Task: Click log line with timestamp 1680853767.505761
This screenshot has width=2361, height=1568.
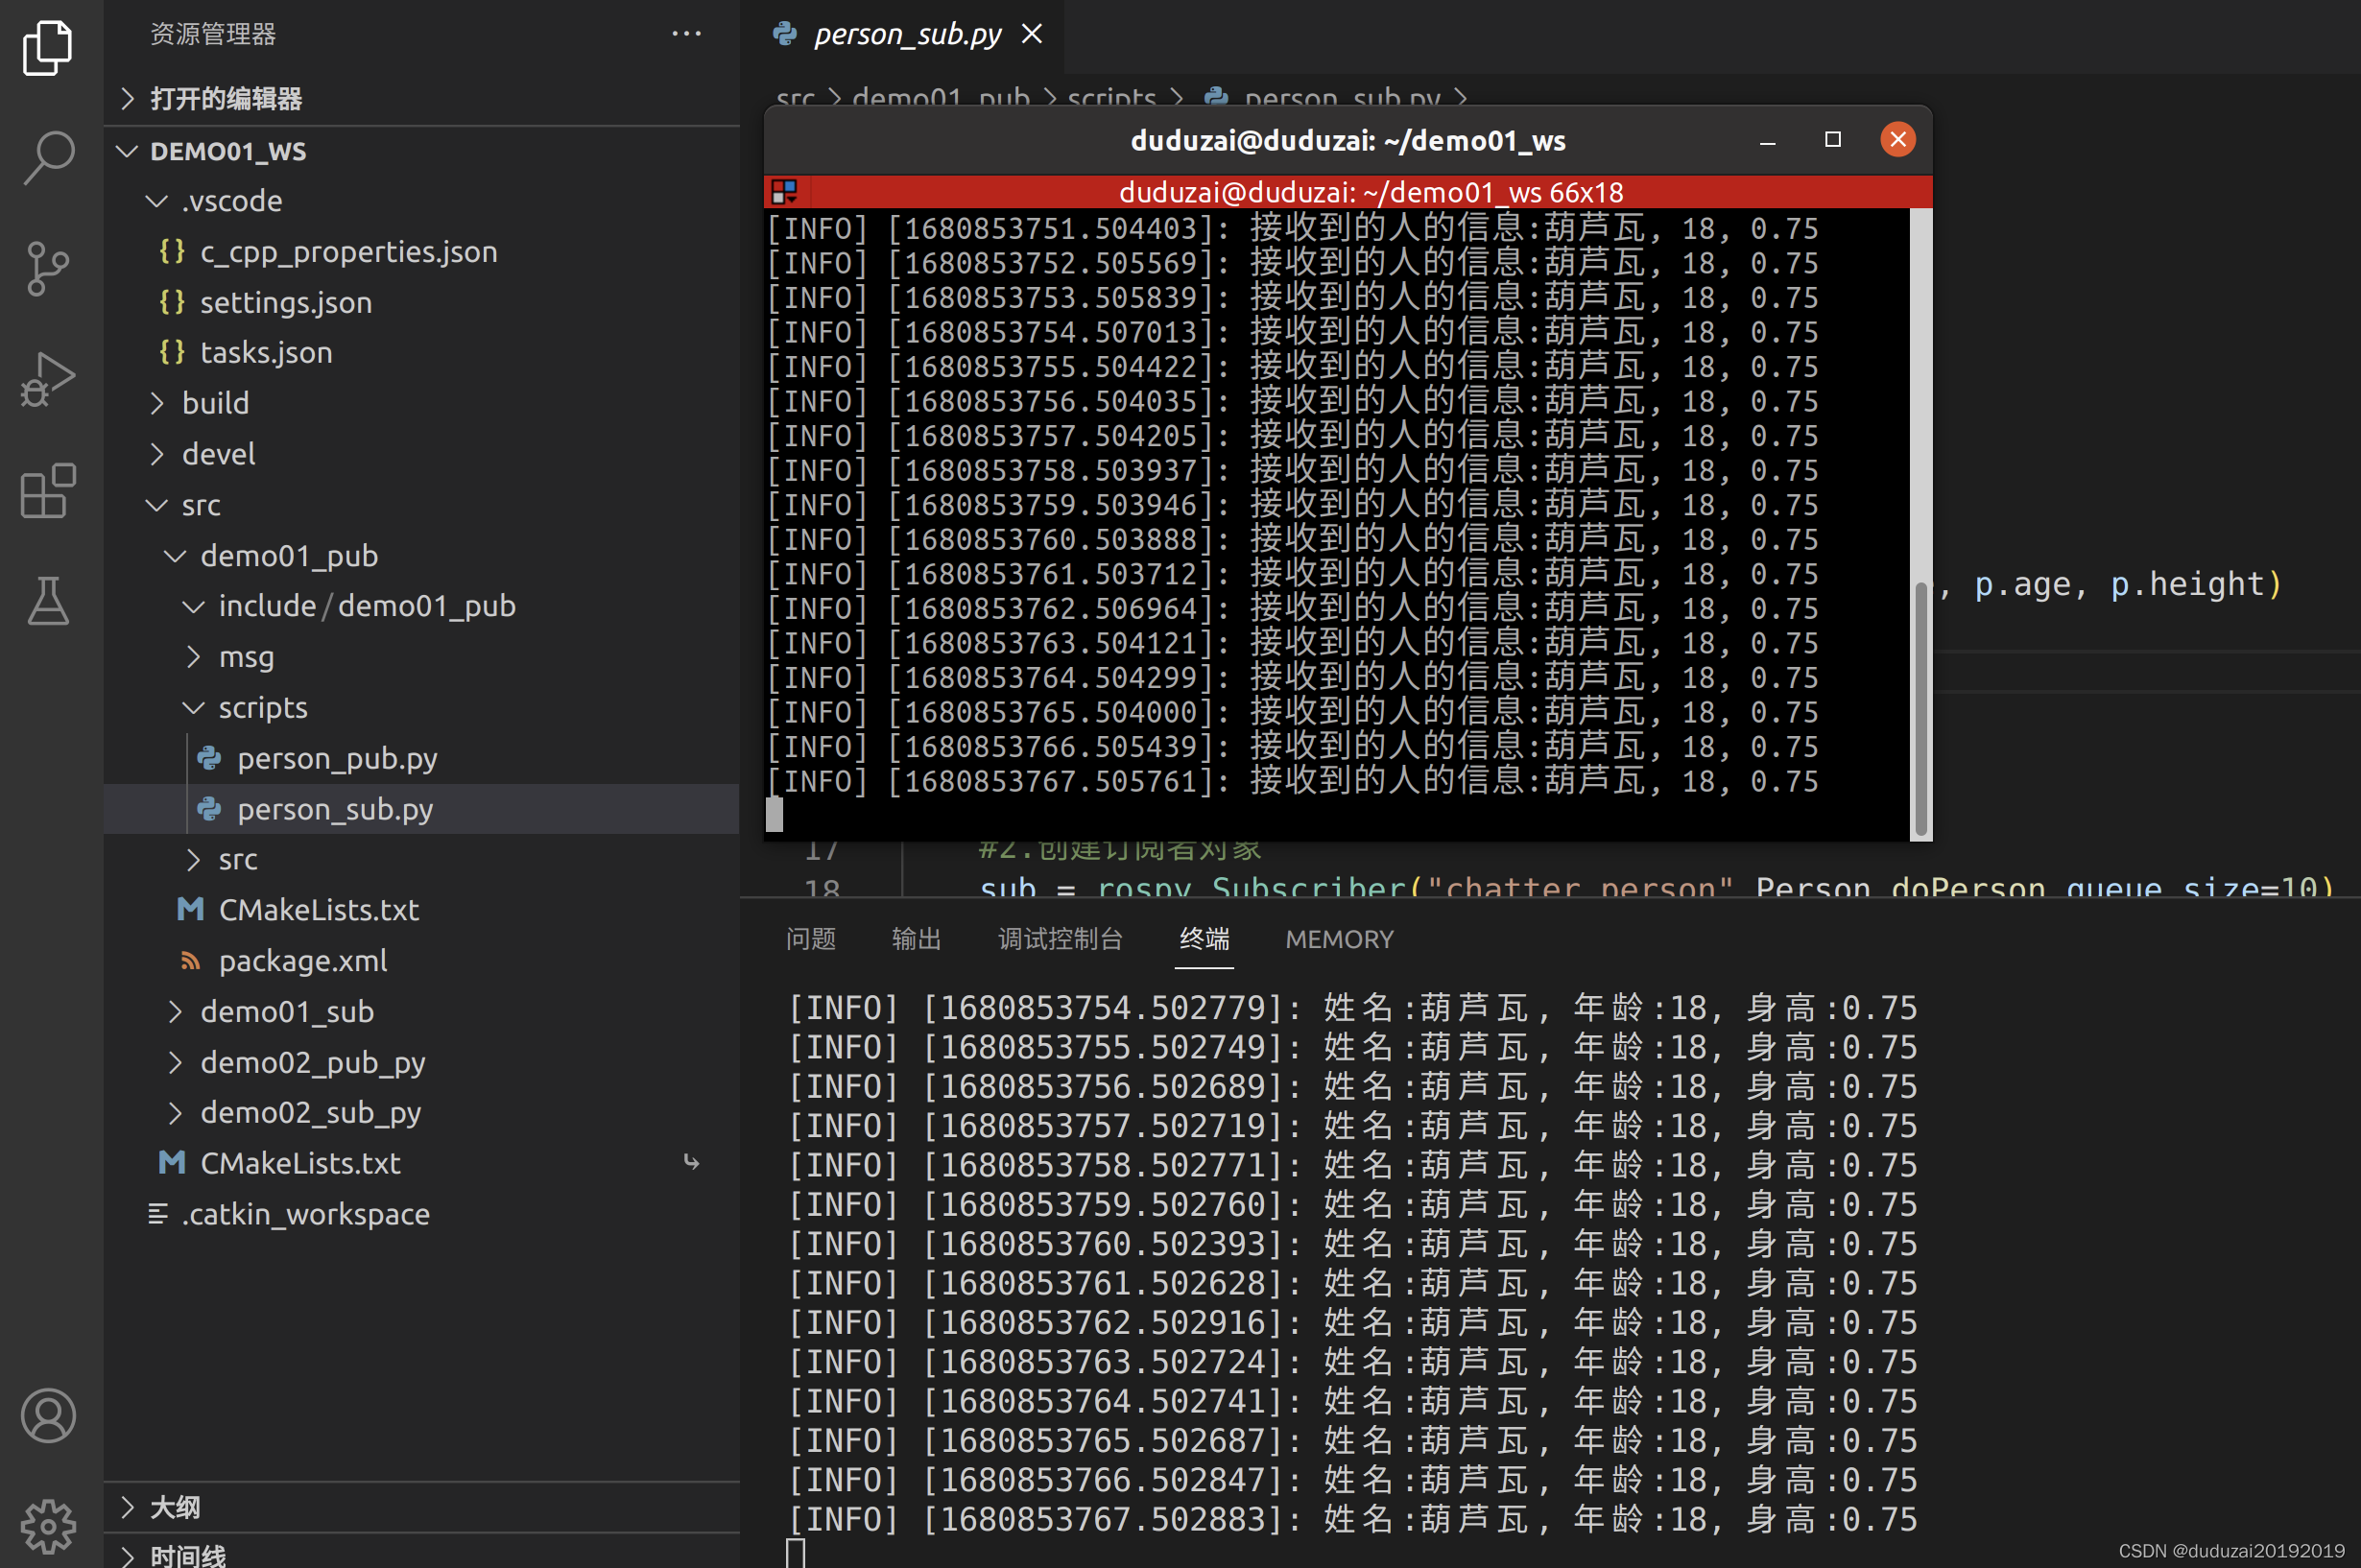Action: 1292,781
